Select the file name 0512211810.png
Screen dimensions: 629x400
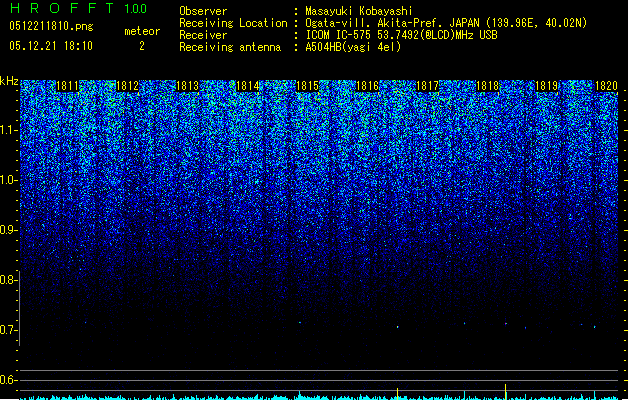[51, 26]
